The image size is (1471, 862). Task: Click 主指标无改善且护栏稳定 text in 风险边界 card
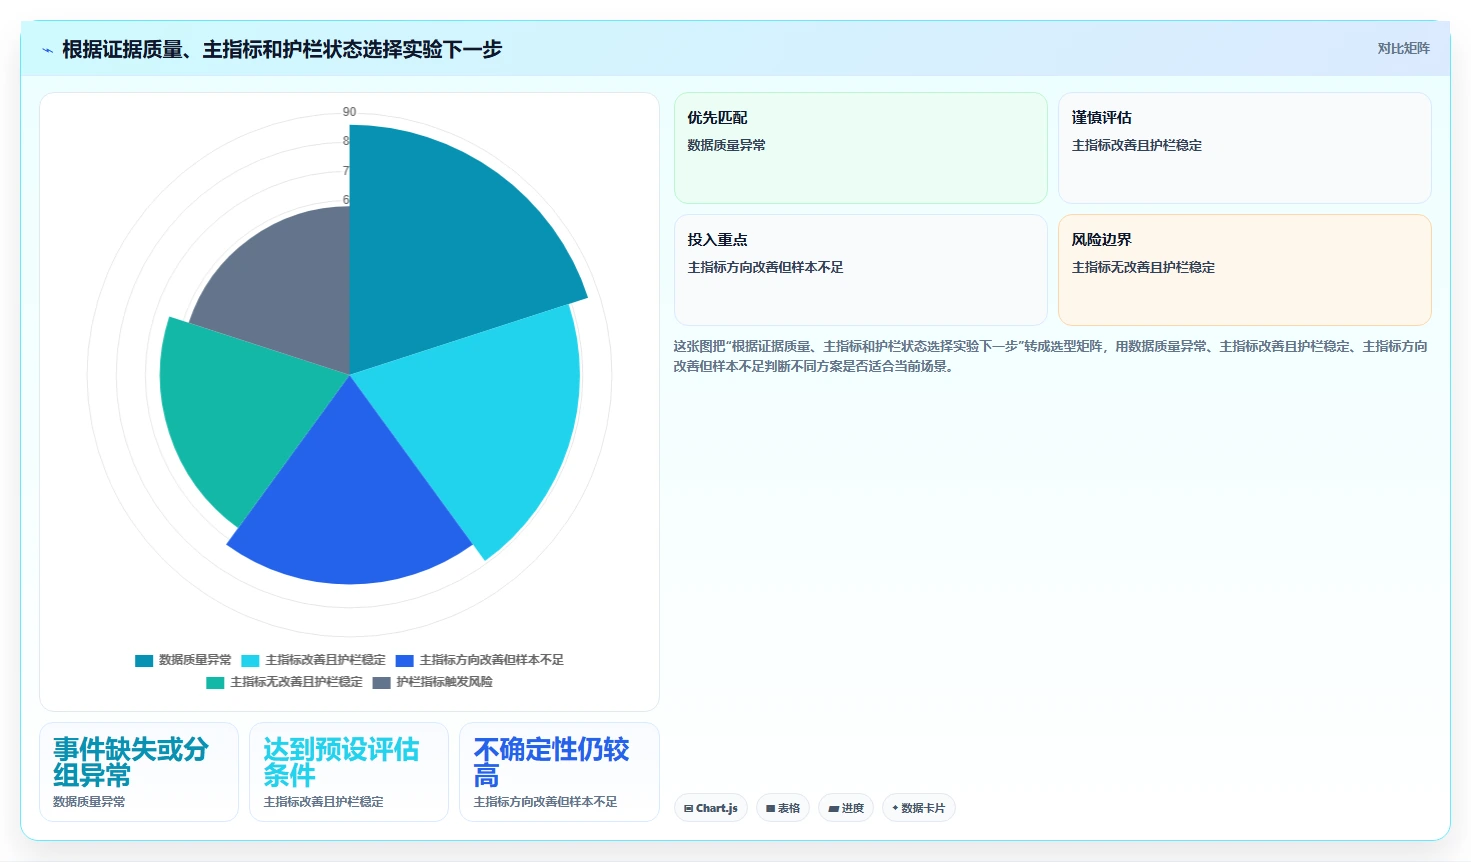click(1143, 267)
